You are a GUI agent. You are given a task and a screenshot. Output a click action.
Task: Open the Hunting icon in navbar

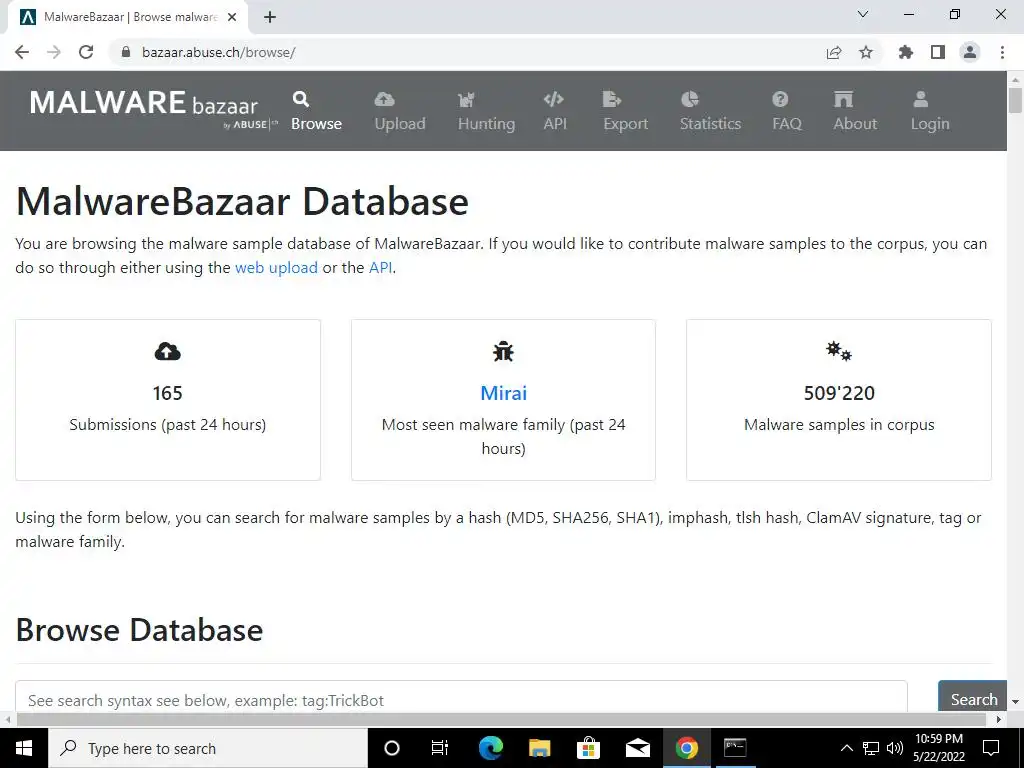[x=466, y=99]
